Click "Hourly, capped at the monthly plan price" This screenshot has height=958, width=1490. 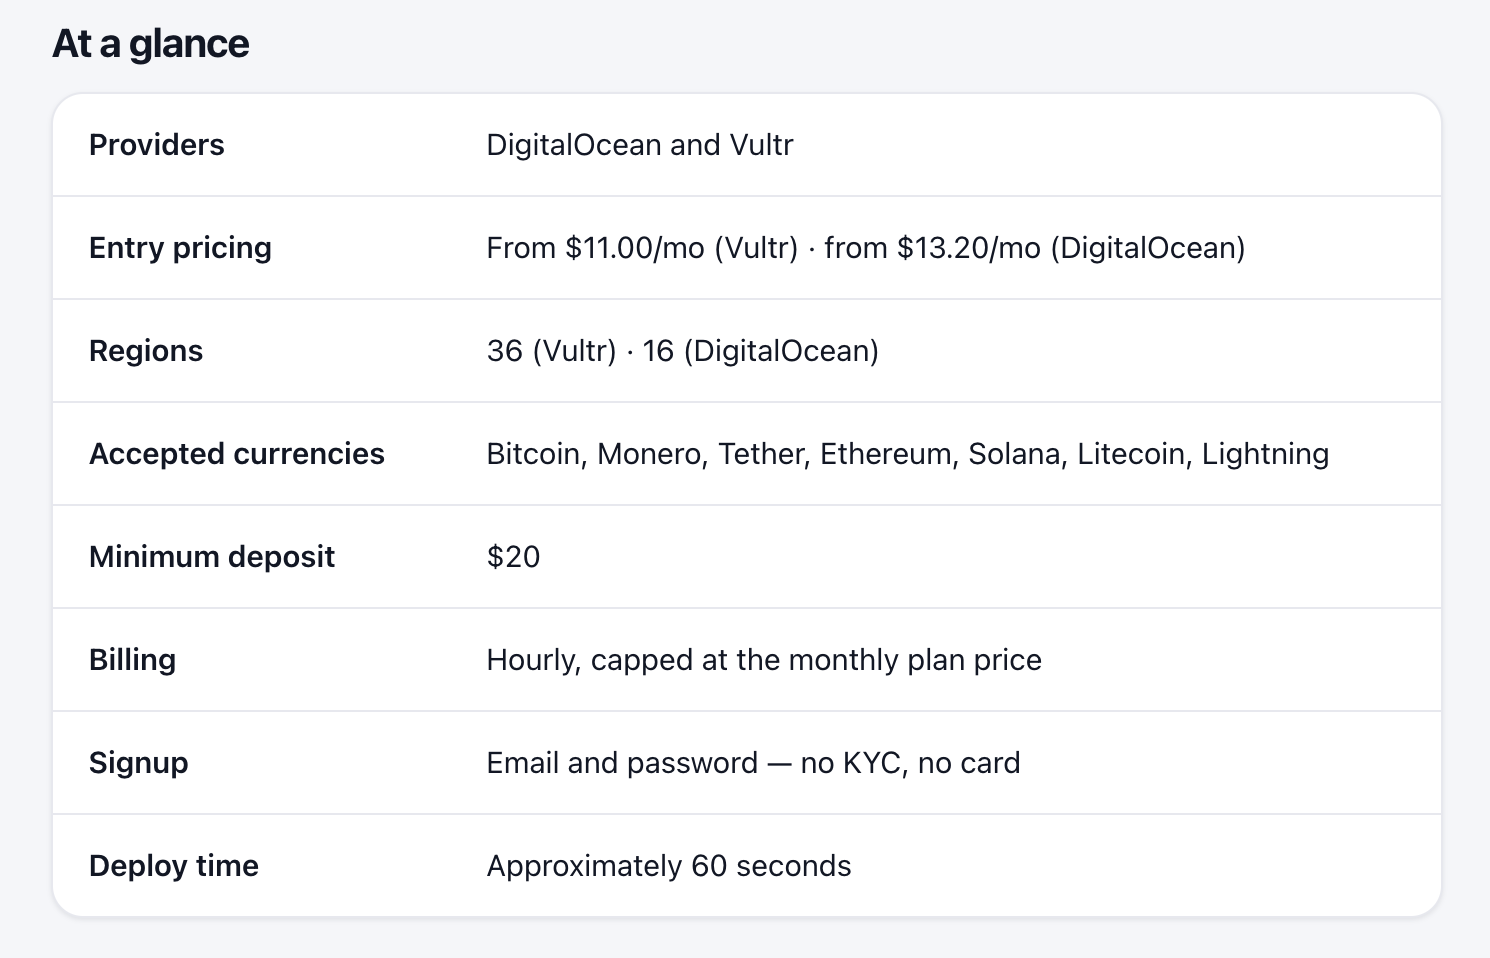(x=764, y=660)
